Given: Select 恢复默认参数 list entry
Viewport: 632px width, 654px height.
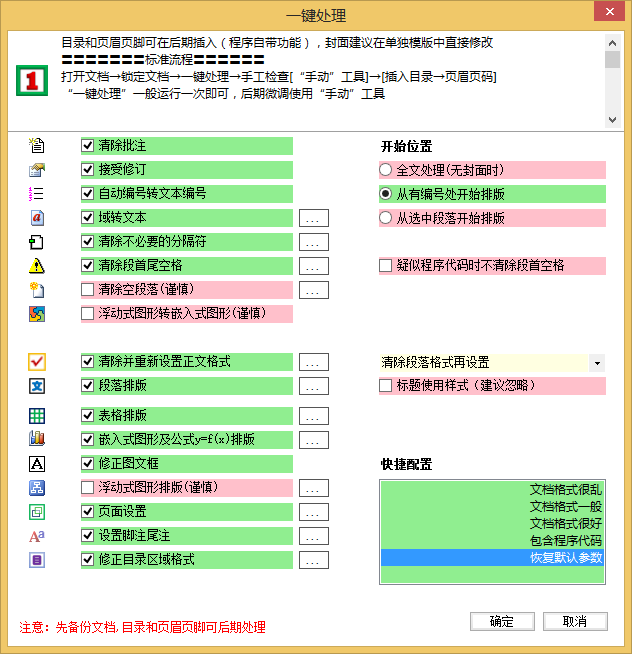Looking at the screenshot, I should pyautogui.click(x=492, y=558).
